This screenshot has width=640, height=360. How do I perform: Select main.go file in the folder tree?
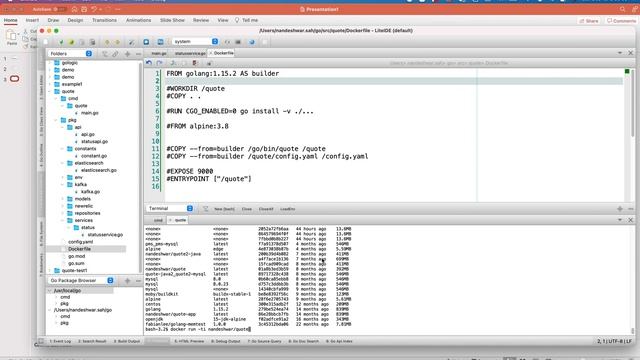coord(89,113)
